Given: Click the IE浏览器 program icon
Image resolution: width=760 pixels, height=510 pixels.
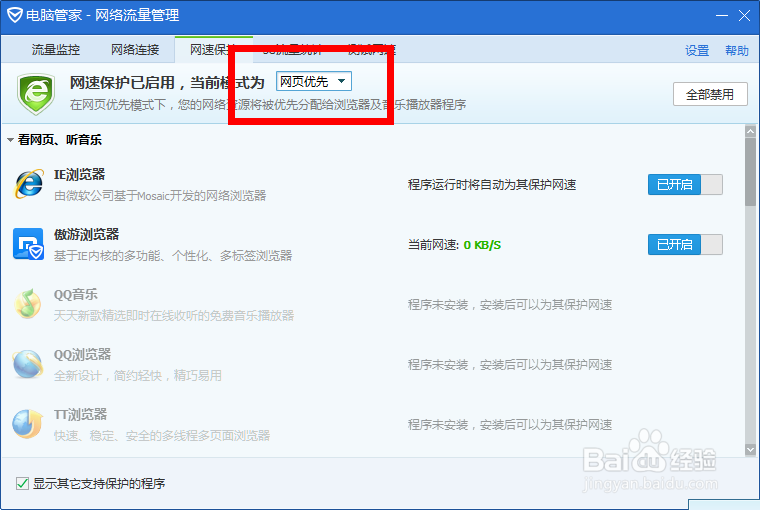Looking at the screenshot, I should (29, 185).
